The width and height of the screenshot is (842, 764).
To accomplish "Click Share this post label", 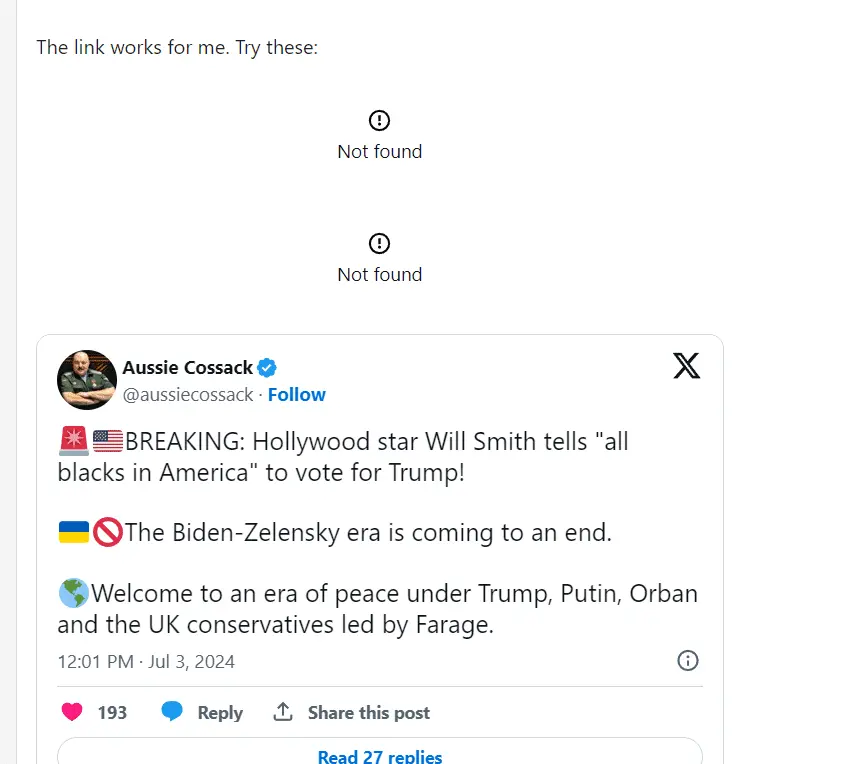I will coord(368,712).
